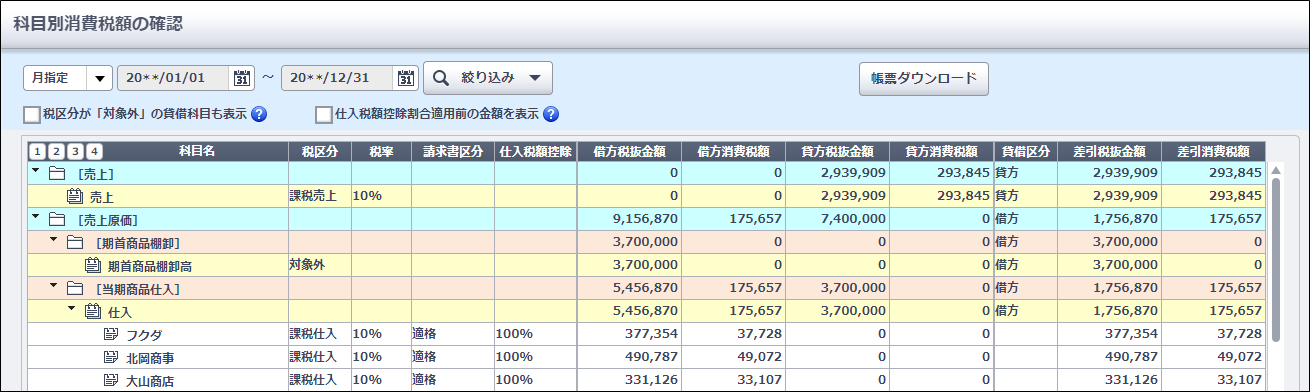The image size is (1310, 392).
Task: Click the 借方税抜金額 column header
Action: pyautogui.click(x=629, y=152)
